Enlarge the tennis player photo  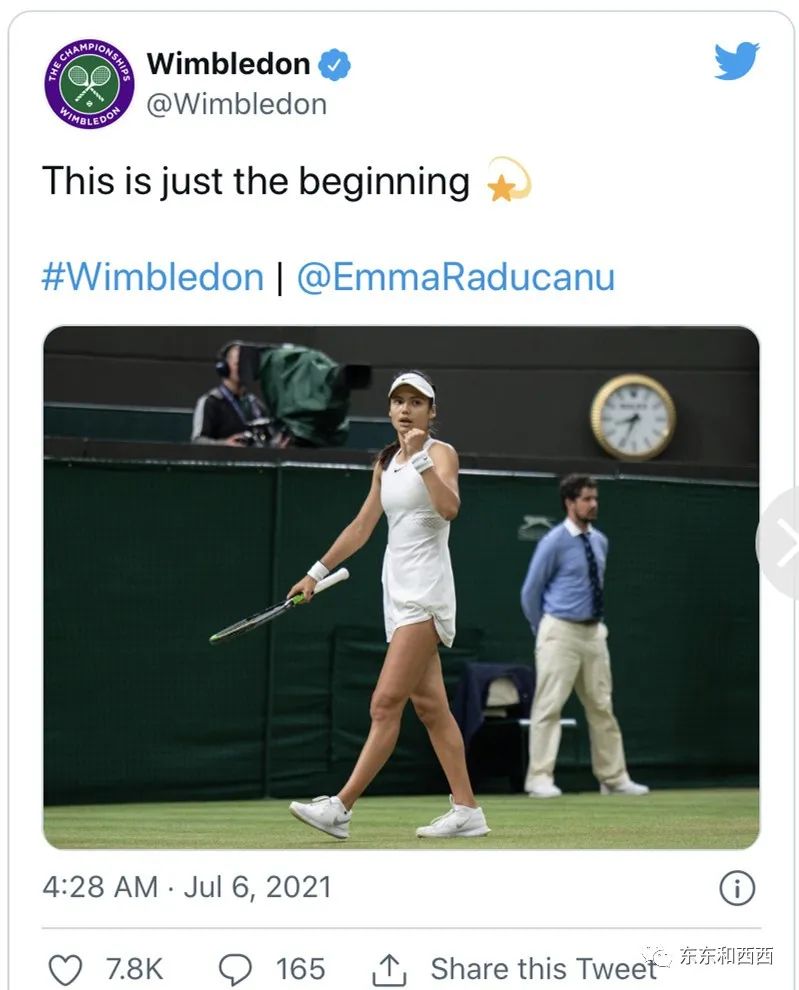[x=400, y=587]
